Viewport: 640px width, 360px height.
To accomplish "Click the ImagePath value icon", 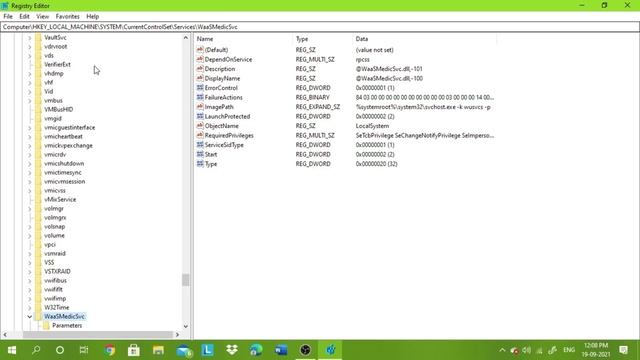I will coord(200,107).
